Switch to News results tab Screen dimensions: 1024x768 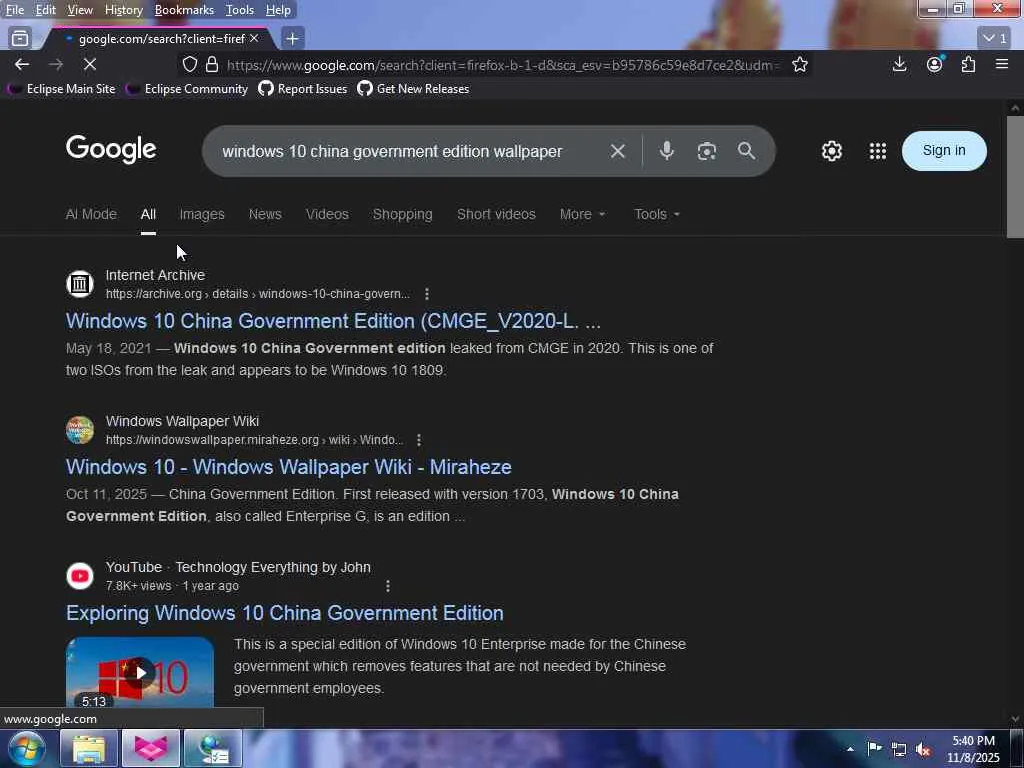click(264, 214)
